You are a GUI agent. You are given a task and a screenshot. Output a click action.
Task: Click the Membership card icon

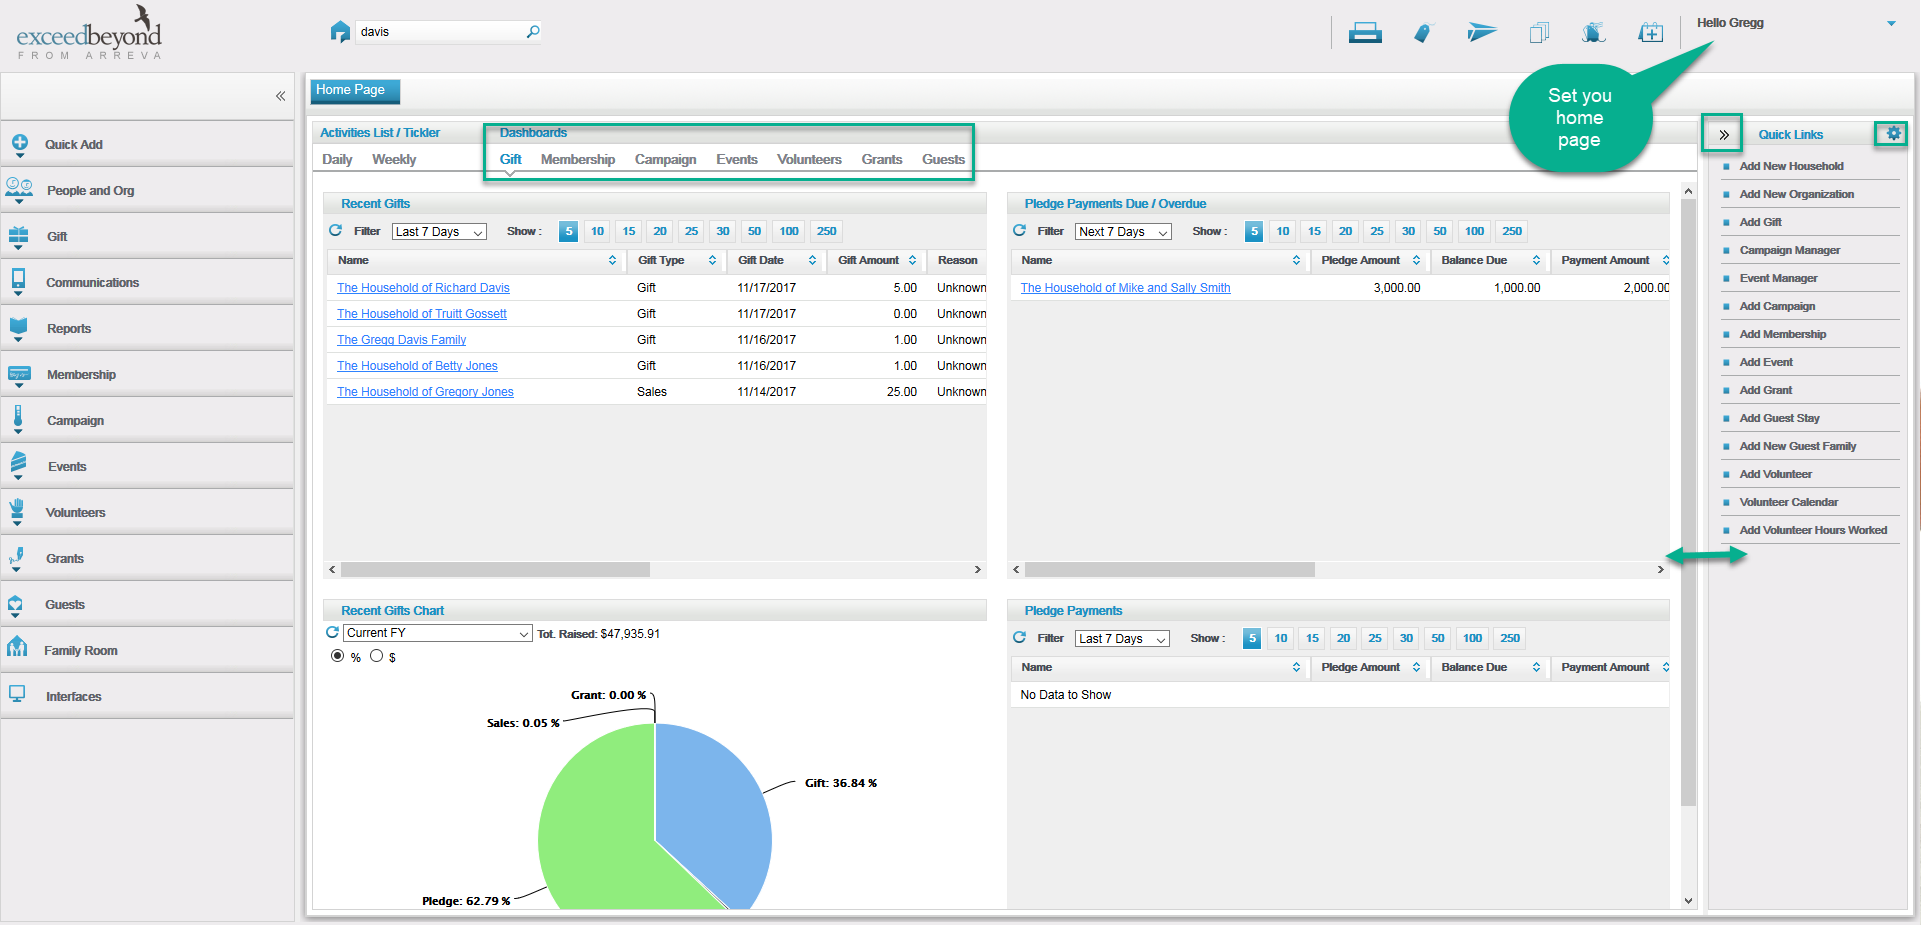19,375
